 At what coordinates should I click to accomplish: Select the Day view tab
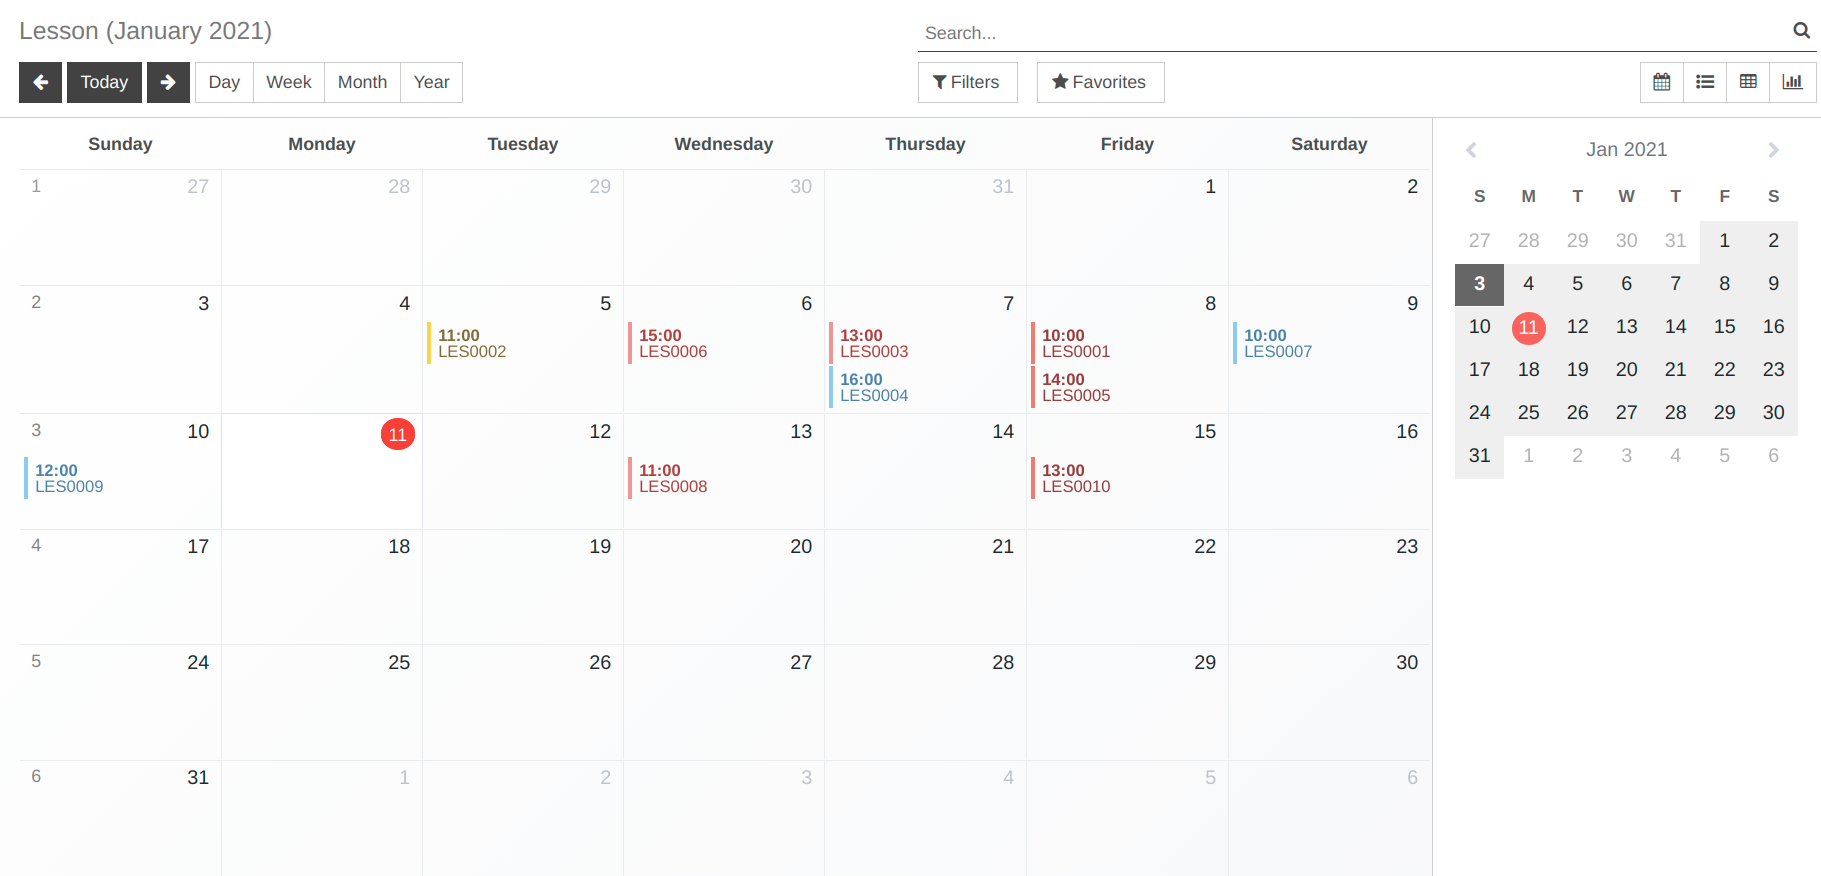tap(224, 82)
